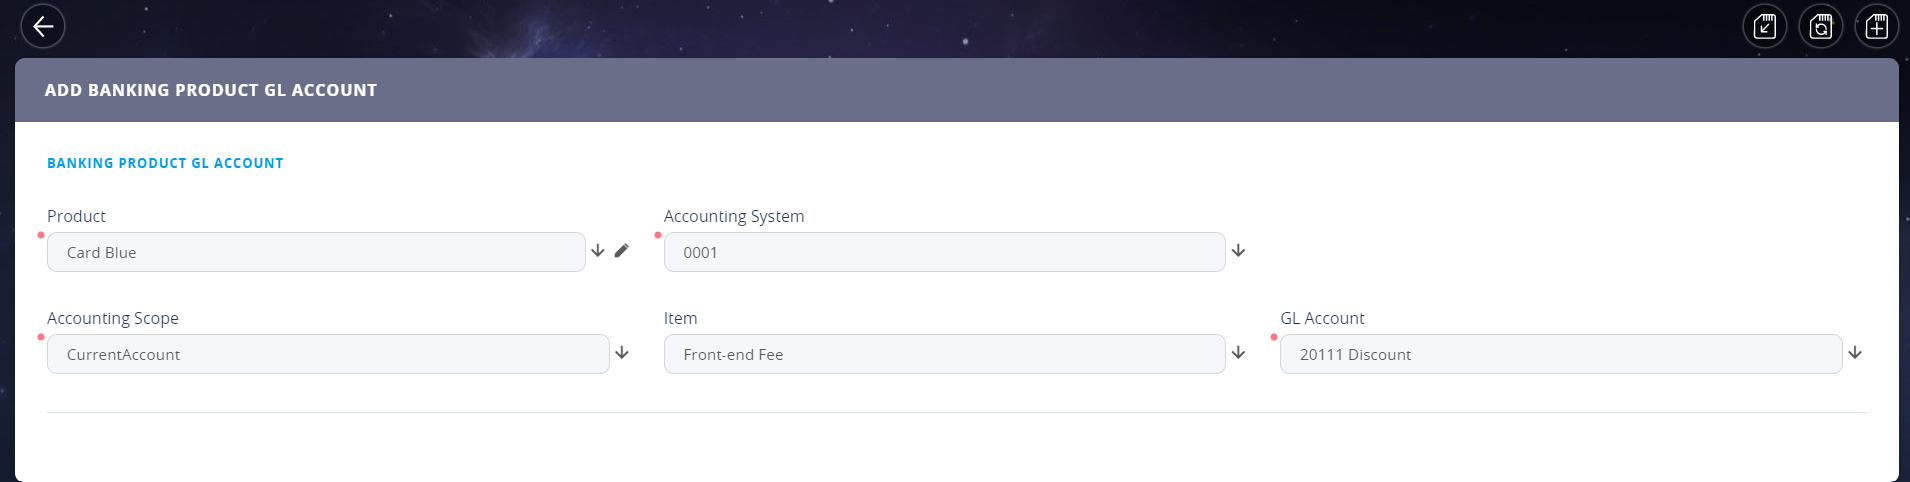Screen dimensions: 1910x482
Task: Go back using the left arrow button
Action: 43,27
